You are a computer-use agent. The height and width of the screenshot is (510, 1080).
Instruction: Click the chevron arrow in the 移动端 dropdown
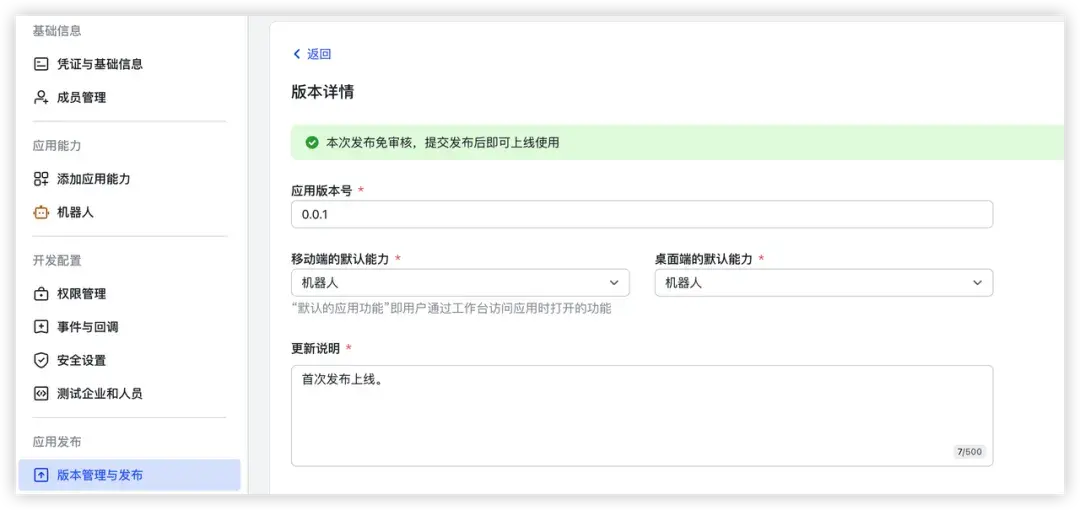613,283
